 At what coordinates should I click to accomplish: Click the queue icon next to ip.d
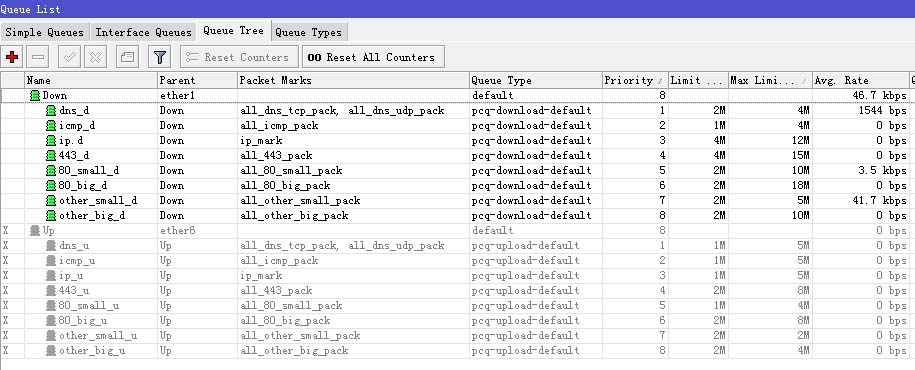pos(51,141)
